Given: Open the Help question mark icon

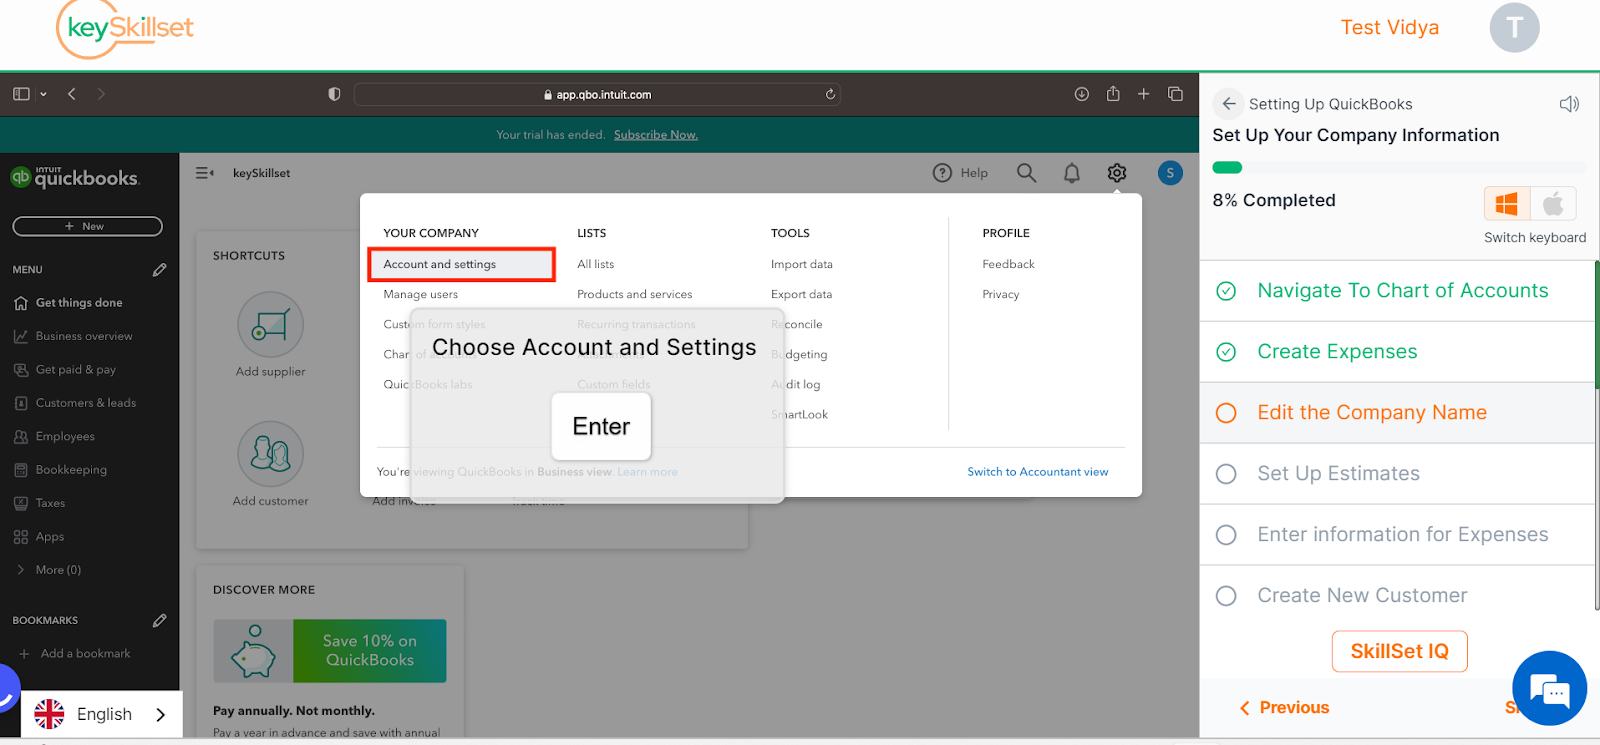Looking at the screenshot, I should pos(942,173).
